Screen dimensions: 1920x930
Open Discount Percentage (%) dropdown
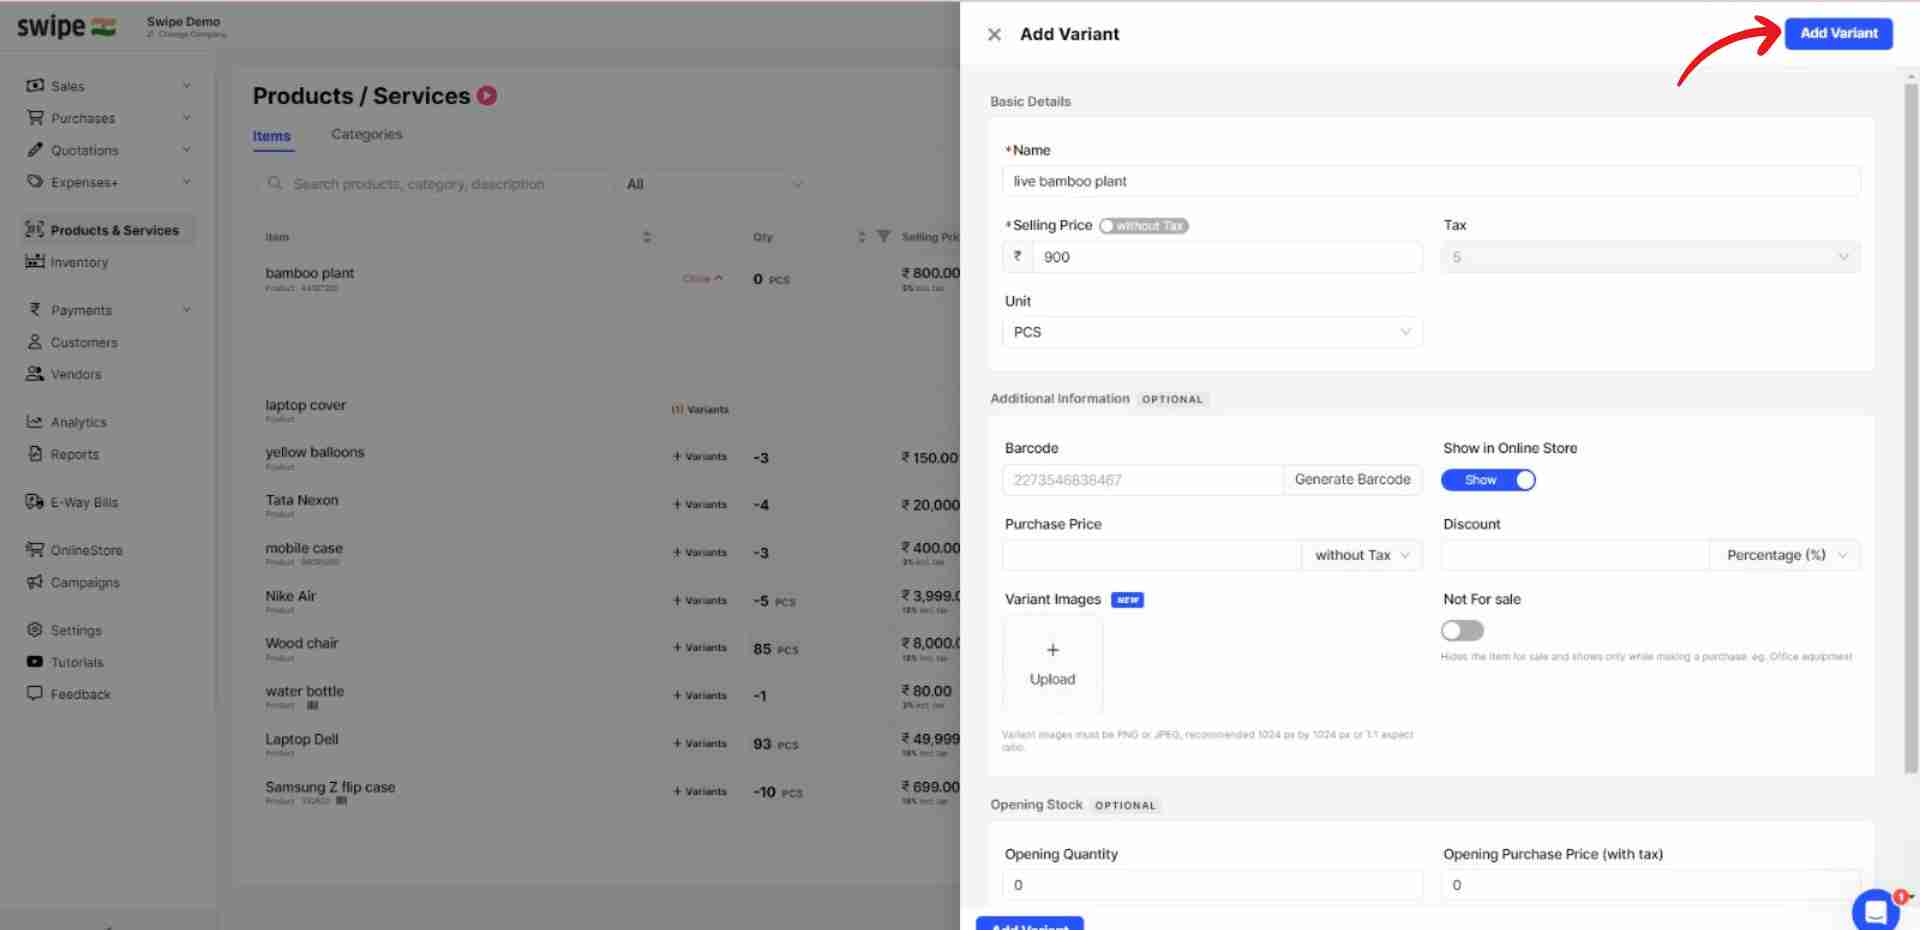tap(1785, 555)
